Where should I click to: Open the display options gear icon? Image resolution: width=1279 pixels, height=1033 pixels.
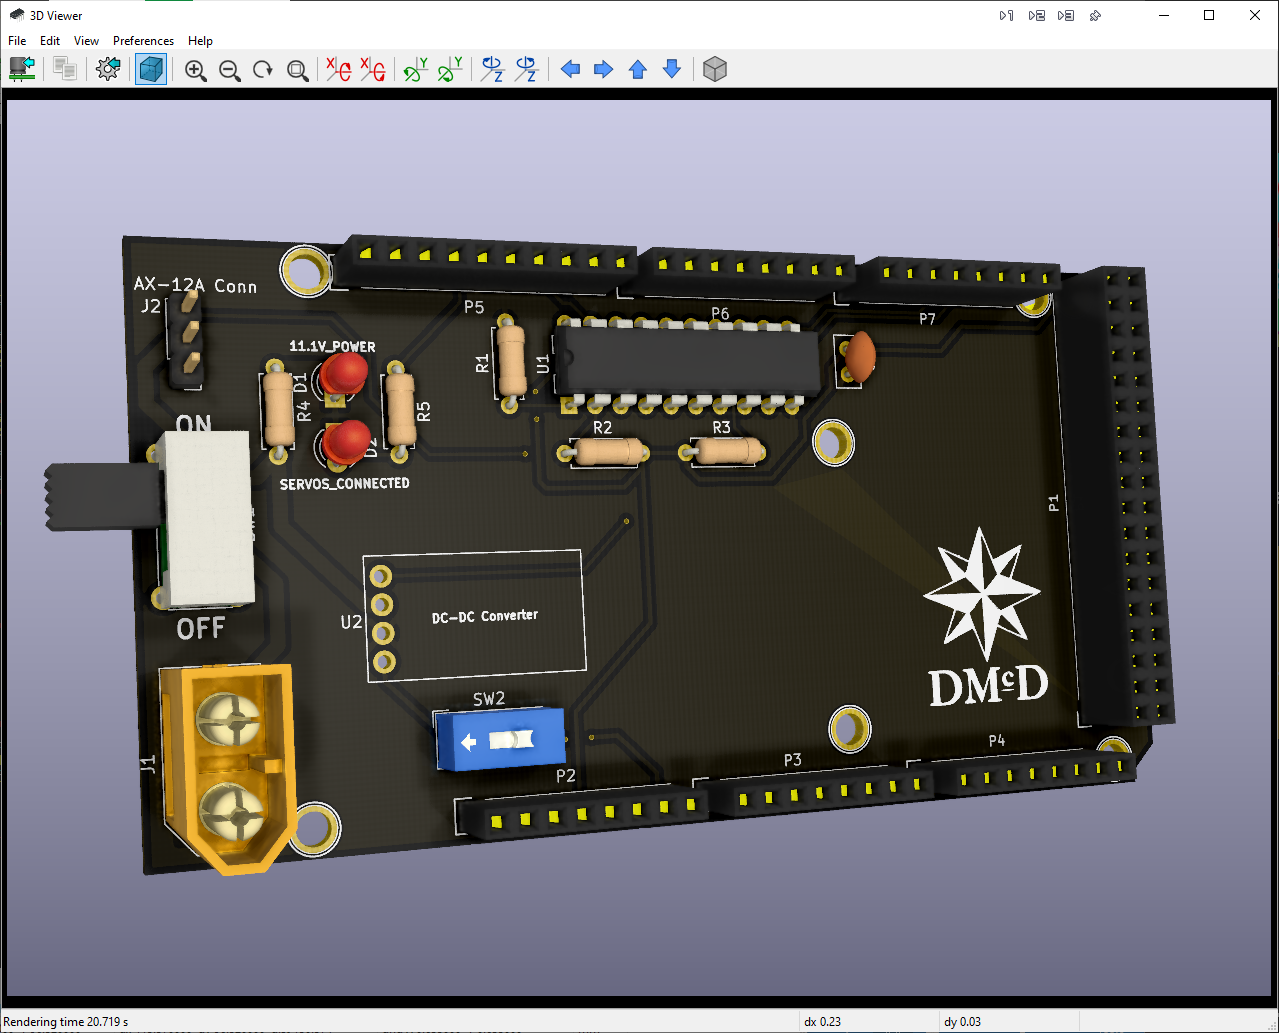[108, 69]
